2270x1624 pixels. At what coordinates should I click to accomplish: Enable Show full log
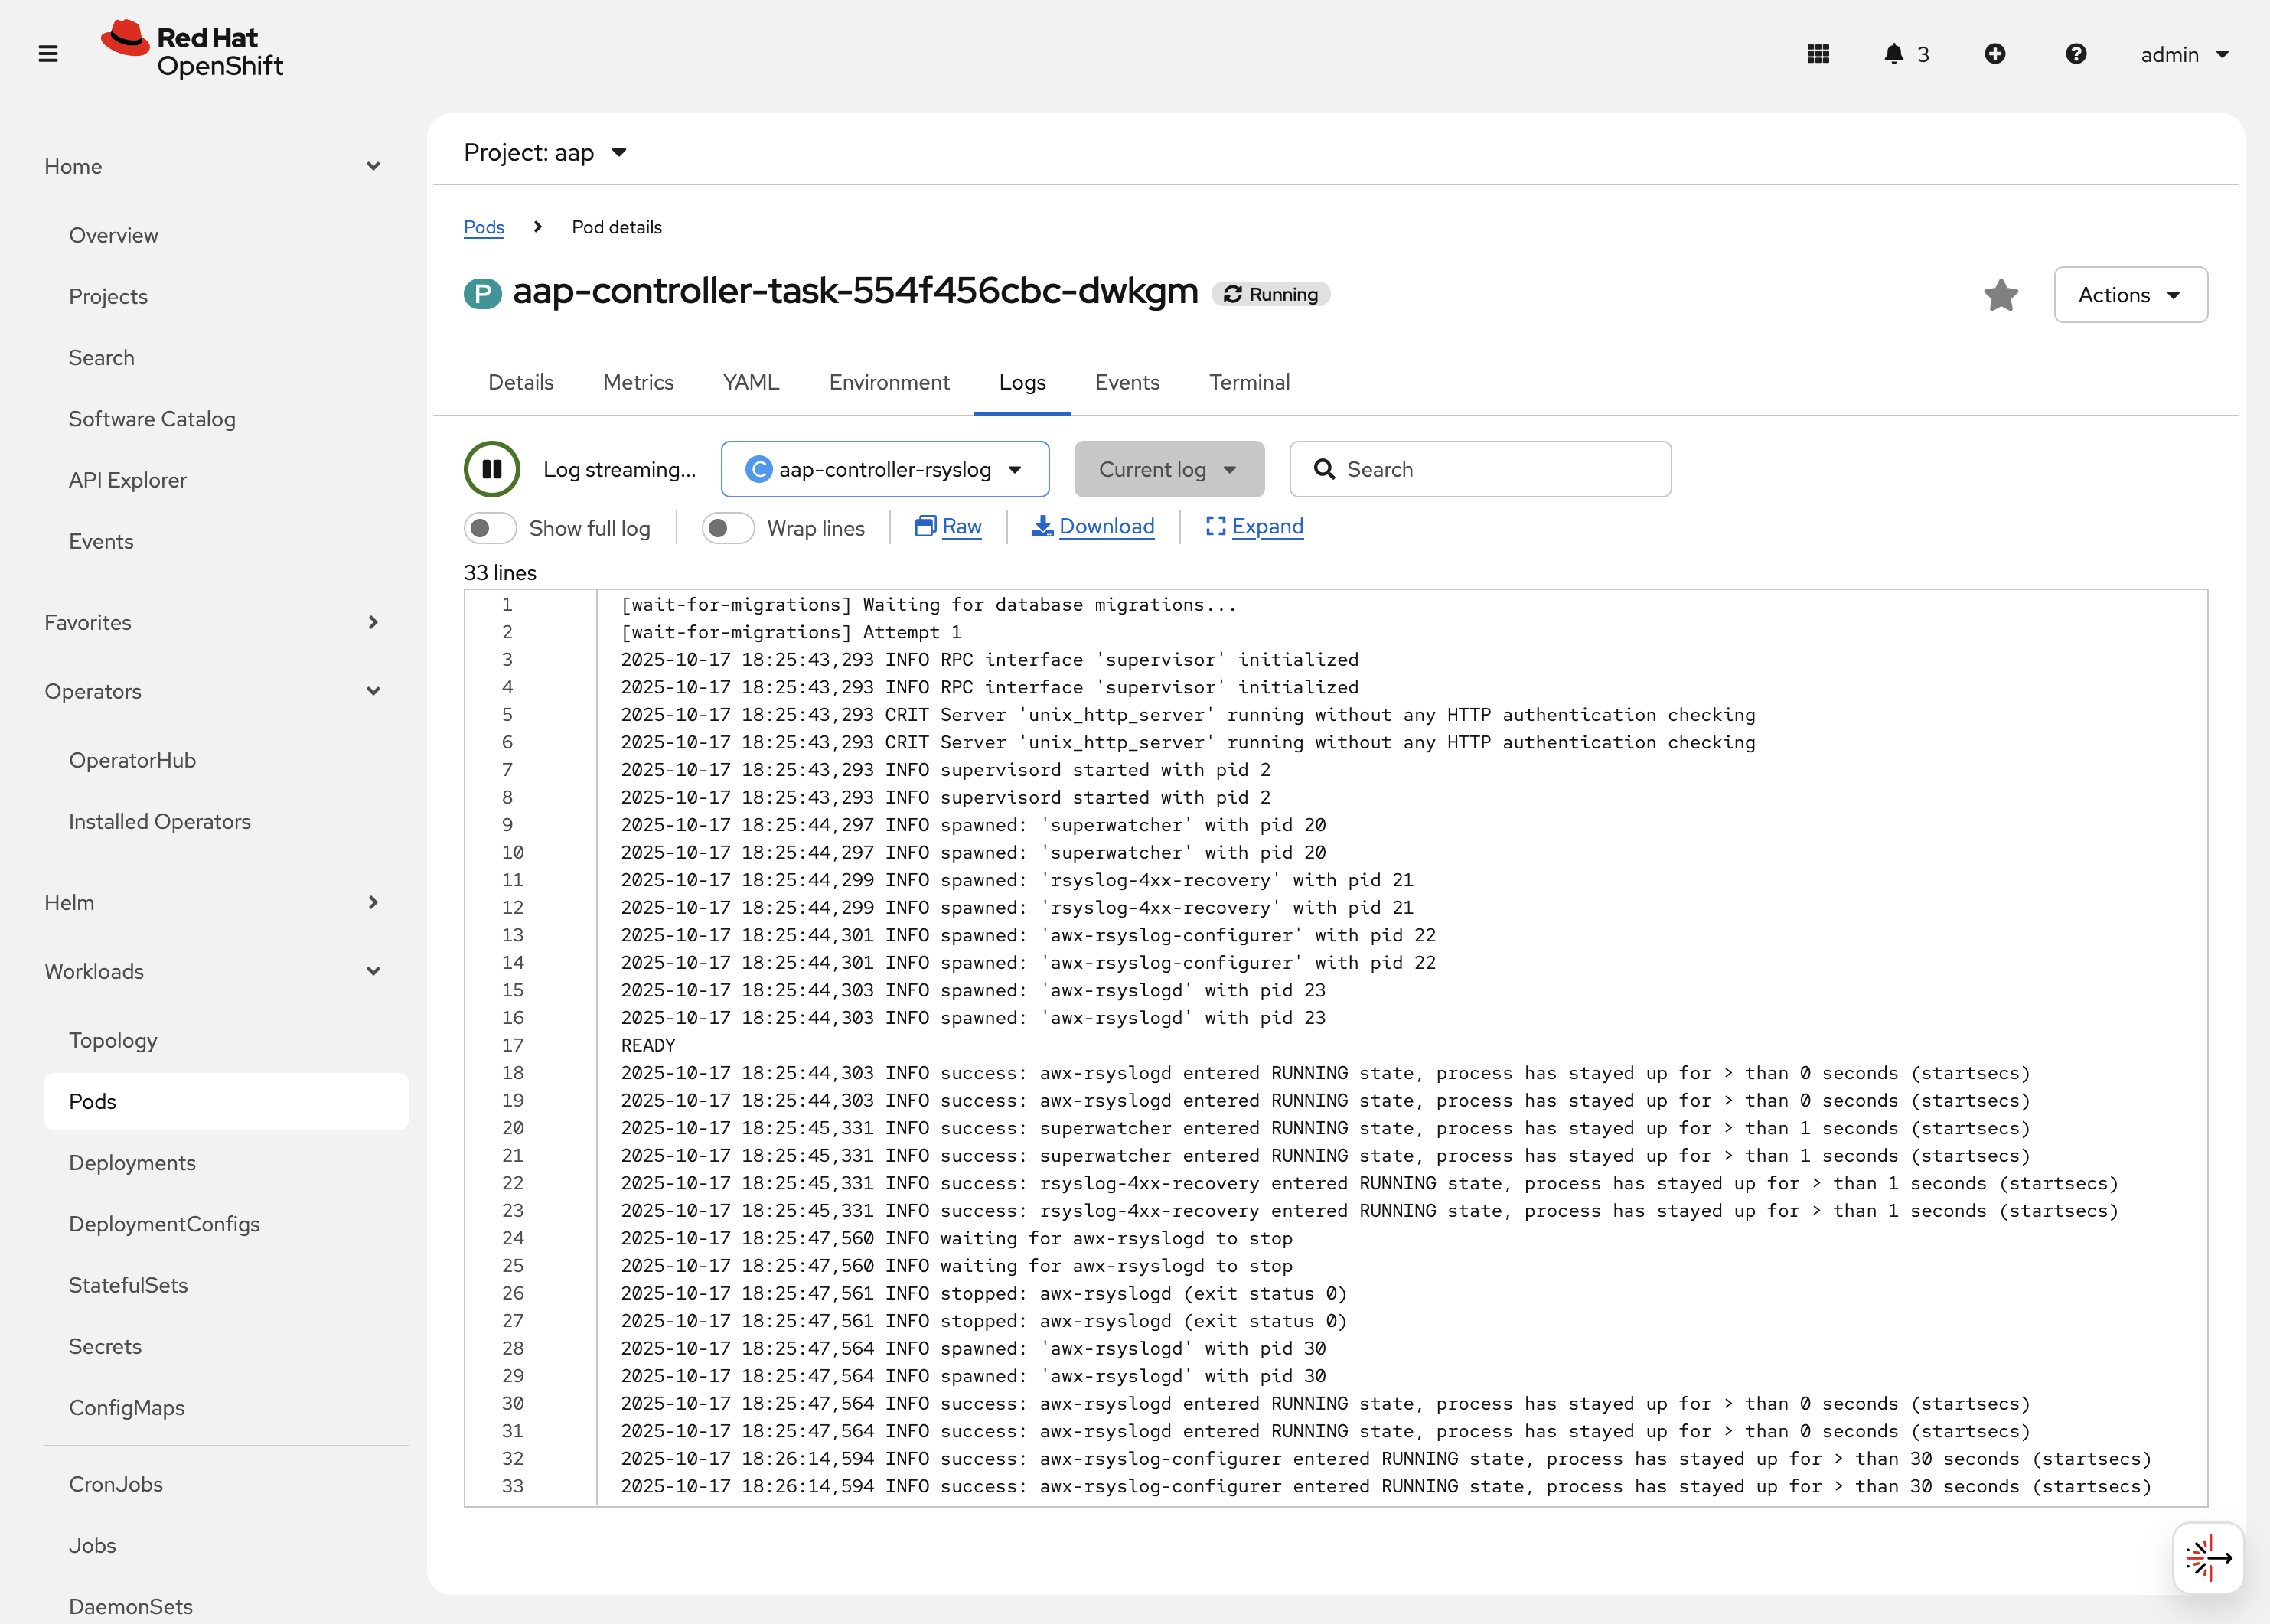coord(490,527)
